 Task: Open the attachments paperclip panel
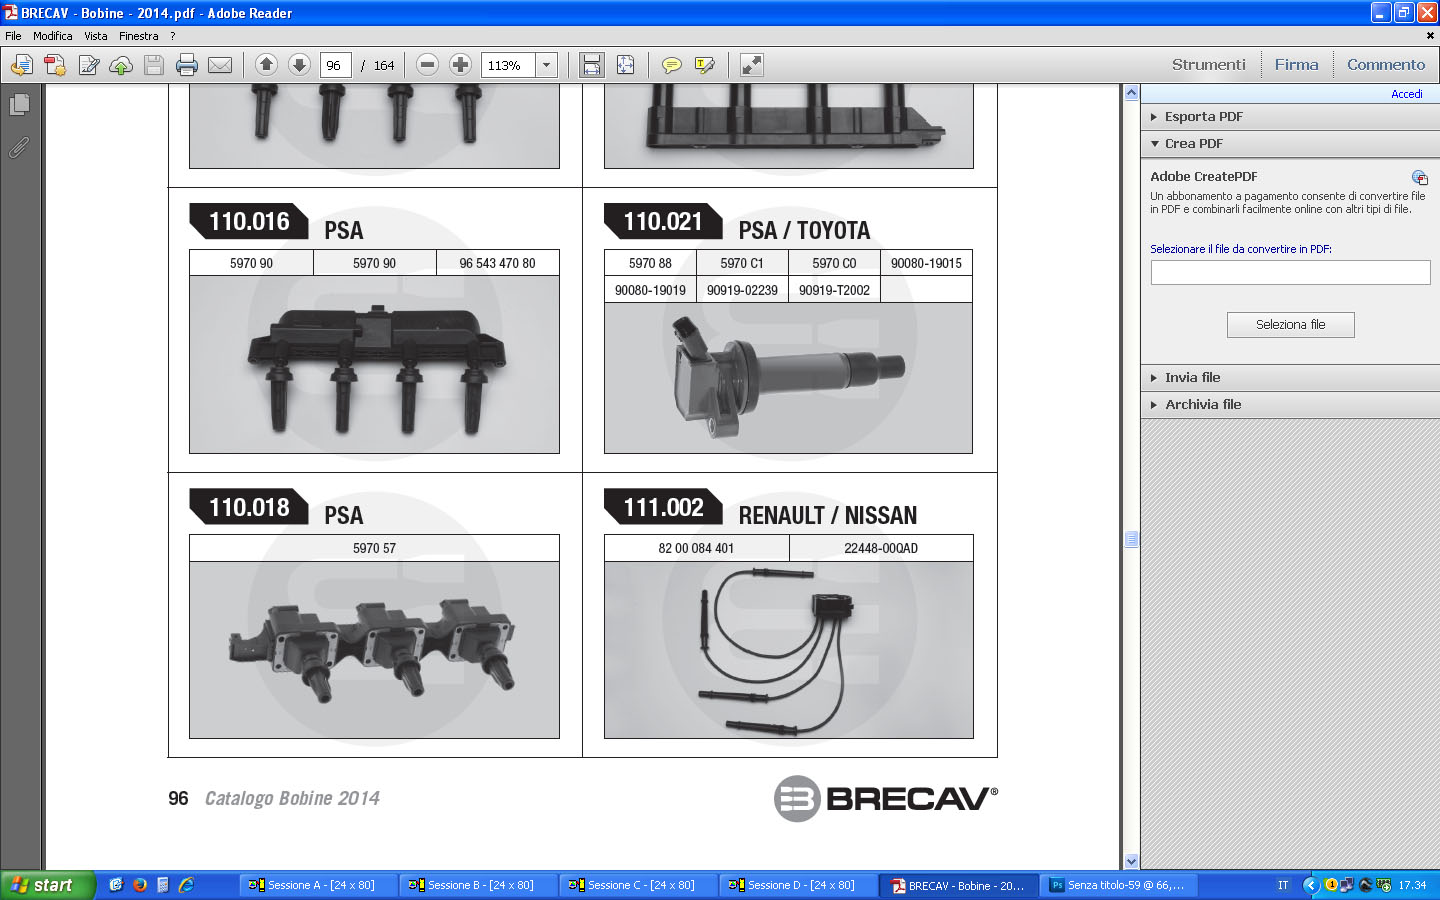click(x=19, y=147)
